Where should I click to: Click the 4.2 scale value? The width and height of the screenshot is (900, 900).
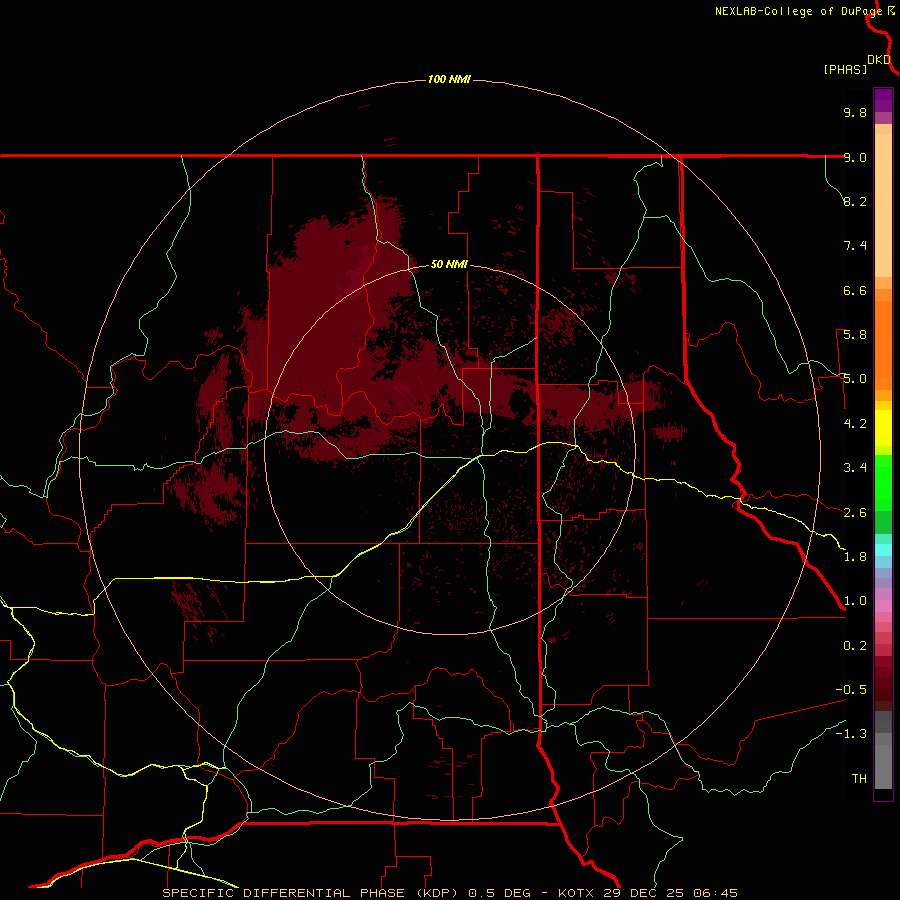855,424
